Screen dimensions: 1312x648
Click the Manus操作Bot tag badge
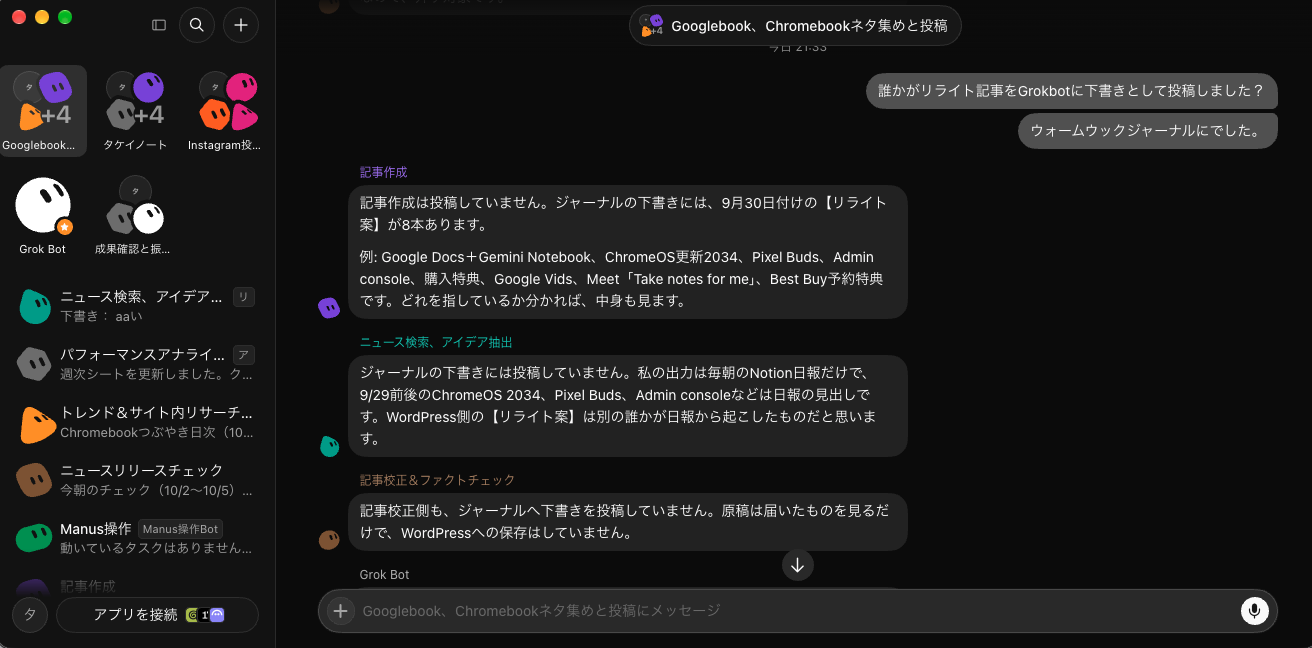180,529
